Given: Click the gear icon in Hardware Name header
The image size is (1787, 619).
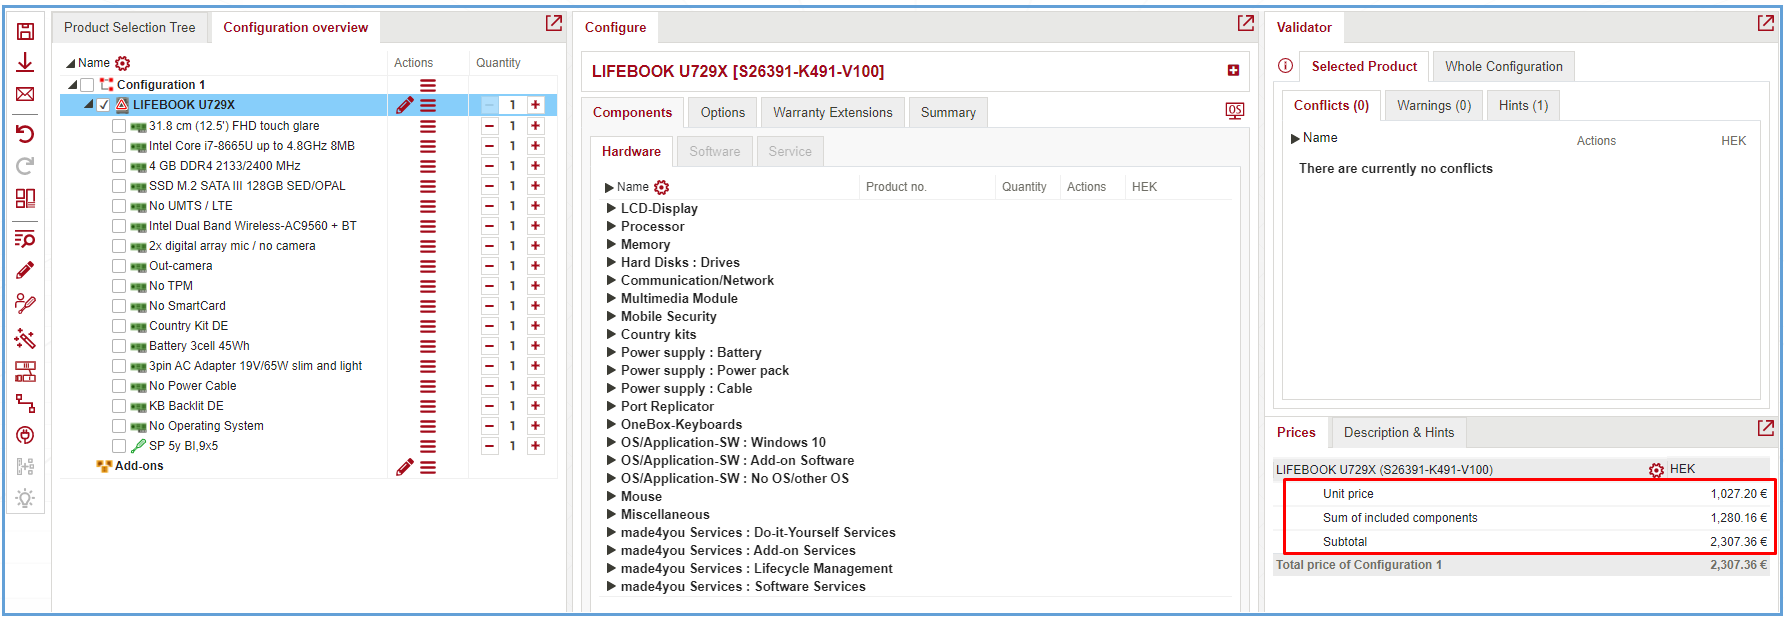Looking at the screenshot, I should pos(662,187).
